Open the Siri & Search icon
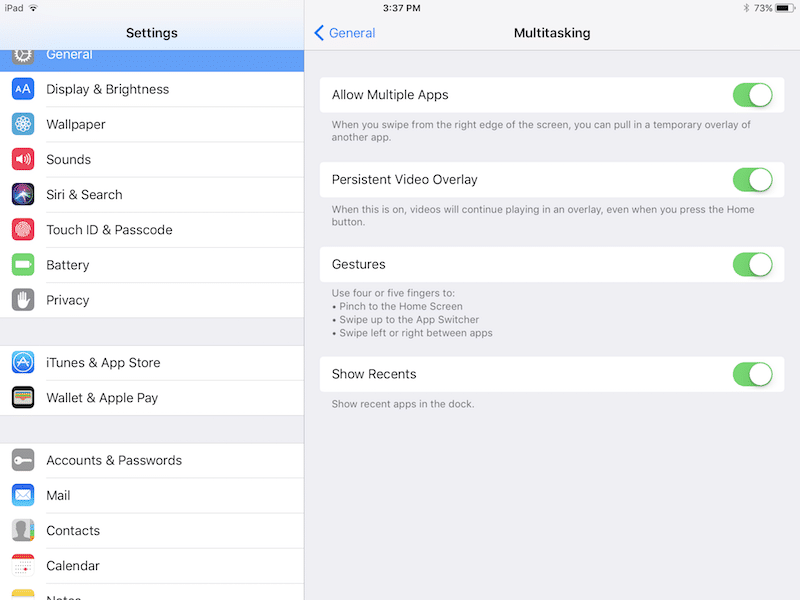 pyautogui.click(x=23, y=194)
